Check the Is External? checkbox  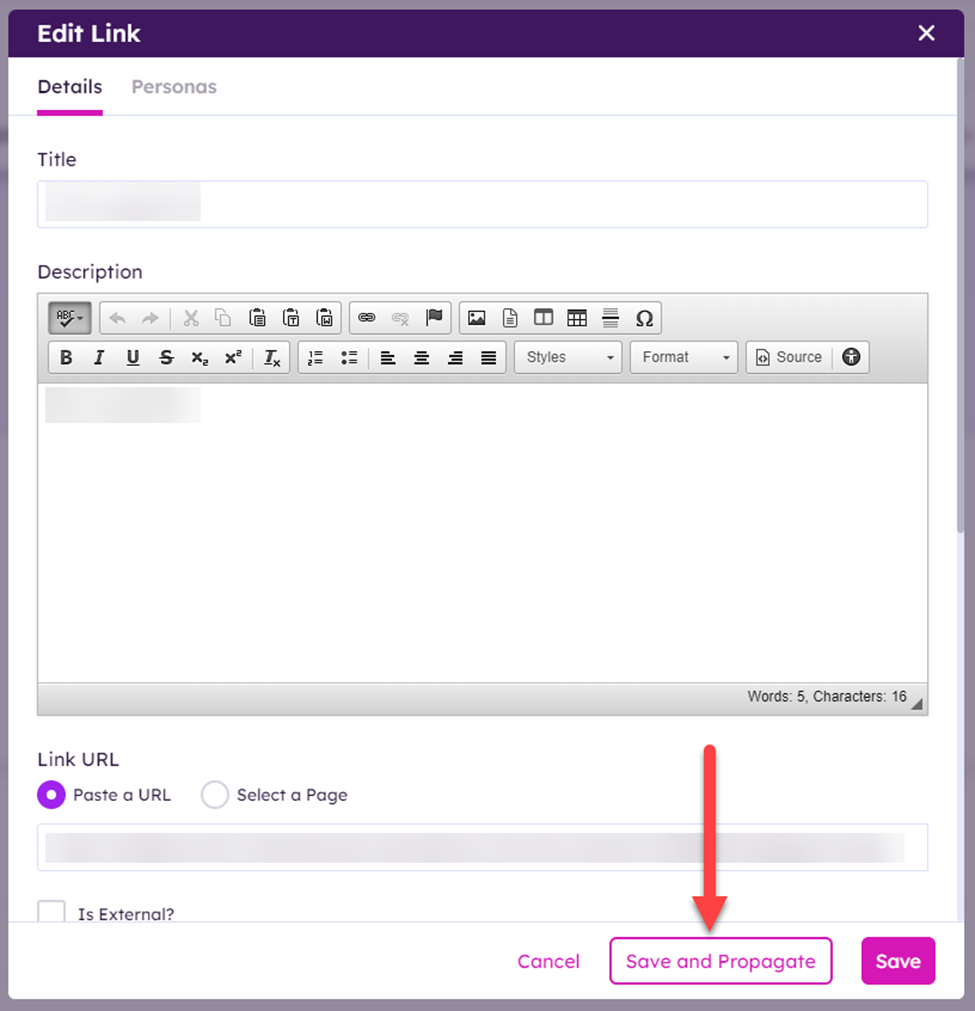pyautogui.click(x=51, y=912)
